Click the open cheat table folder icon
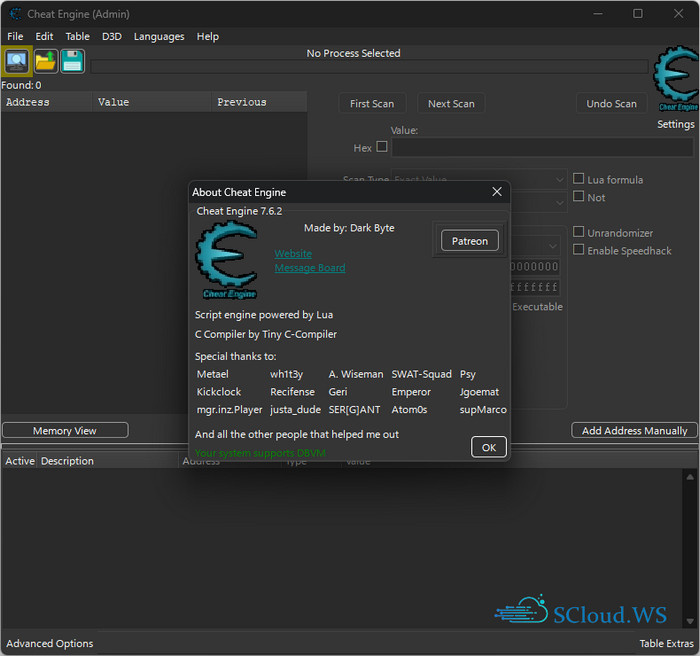The image size is (700, 656). pos(45,61)
